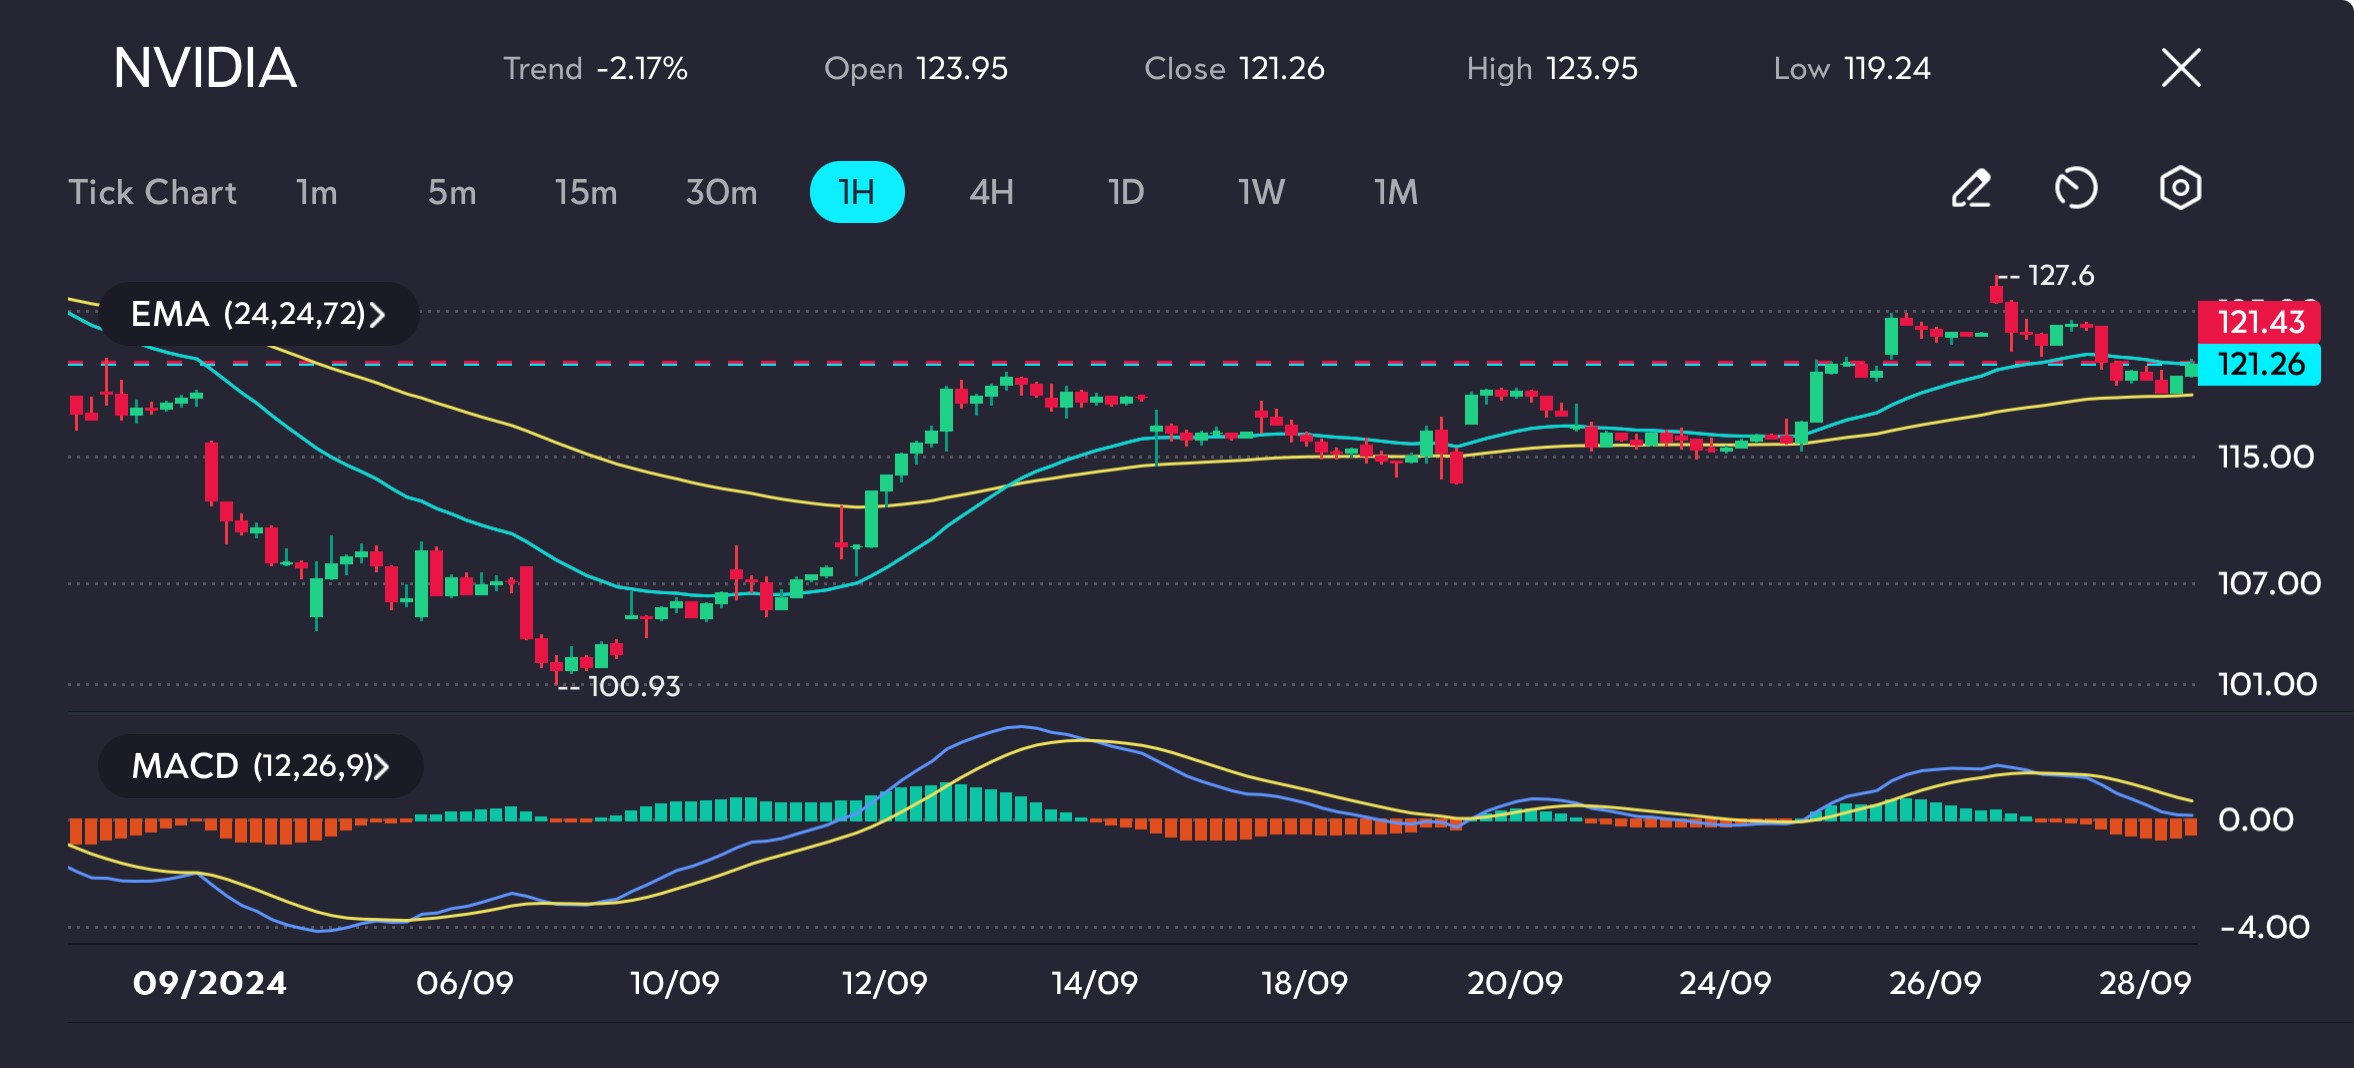Click the 24/09 date label

1725,983
